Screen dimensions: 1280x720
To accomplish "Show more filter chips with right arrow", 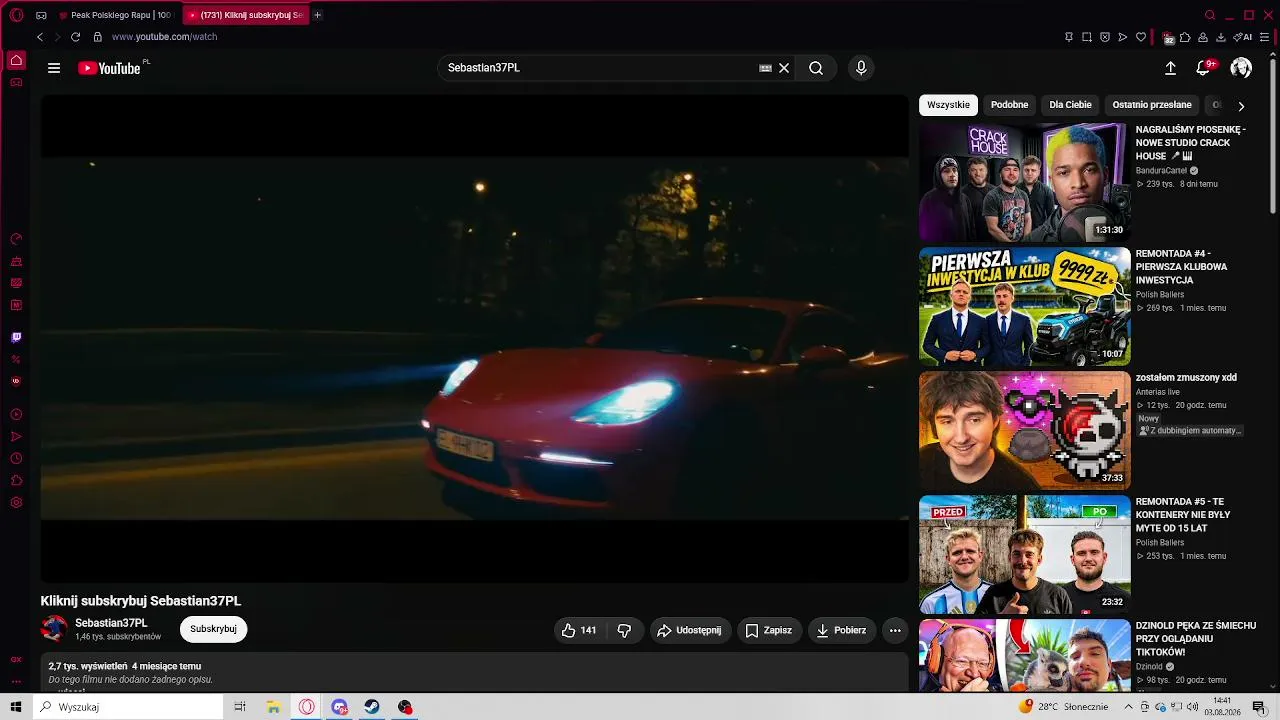I will click(x=1241, y=106).
